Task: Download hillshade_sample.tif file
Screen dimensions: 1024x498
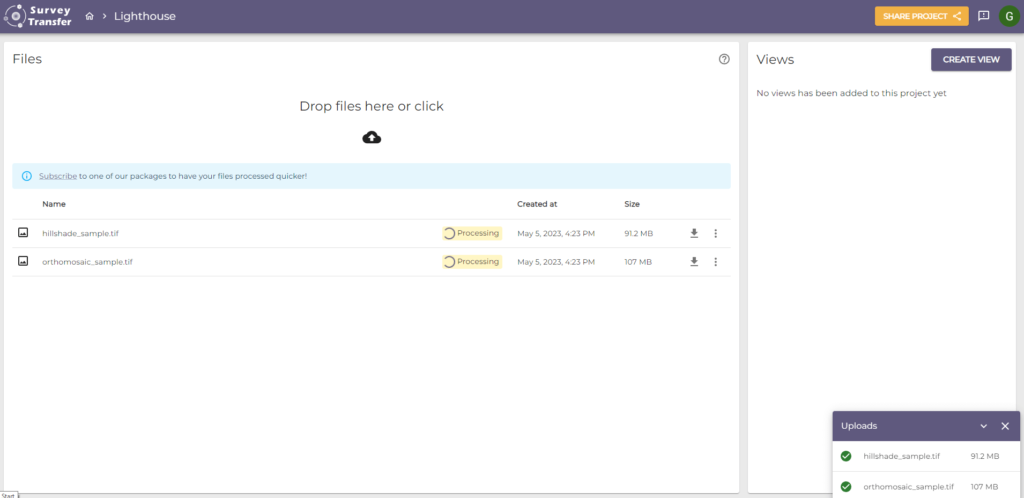Action: (x=694, y=234)
